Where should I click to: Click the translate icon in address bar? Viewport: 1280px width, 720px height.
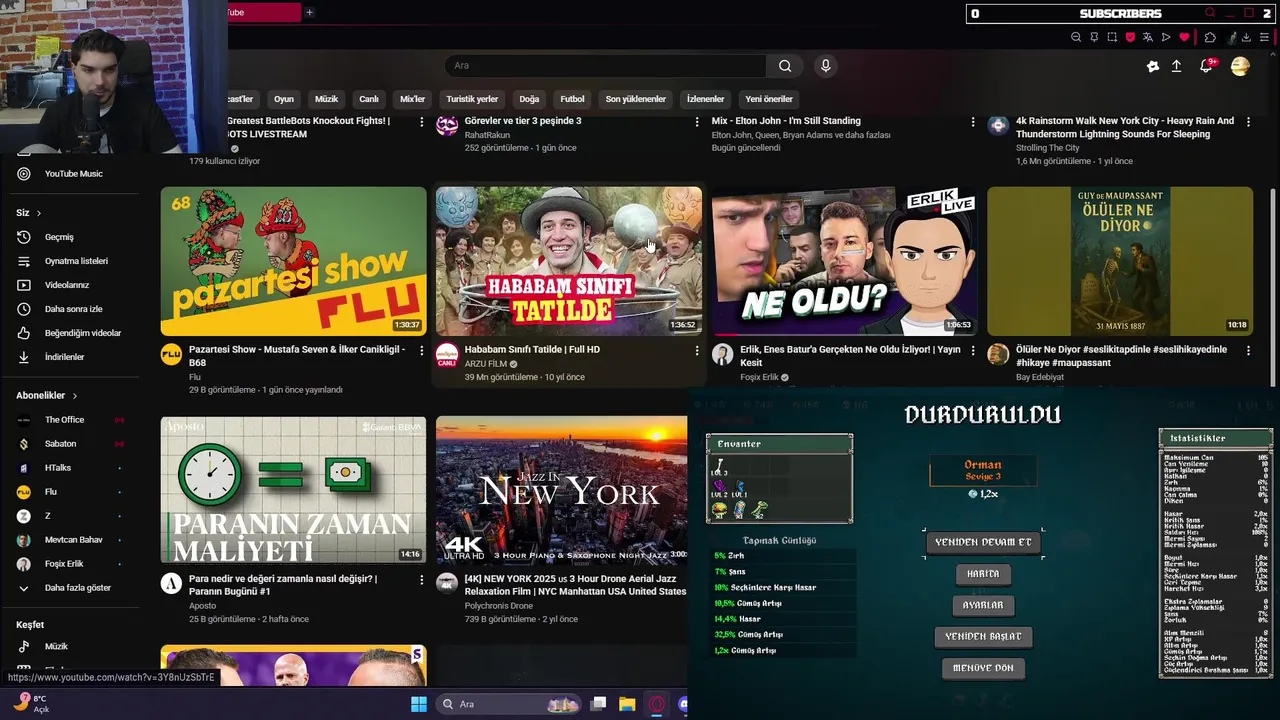click(x=1148, y=37)
